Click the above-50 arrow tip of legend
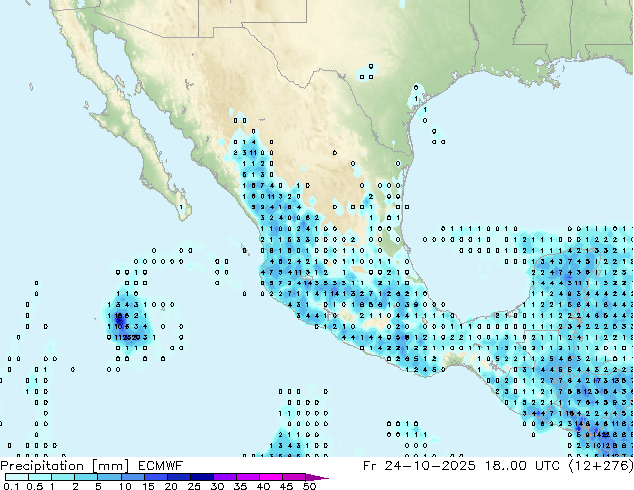 click(x=317, y=477)
